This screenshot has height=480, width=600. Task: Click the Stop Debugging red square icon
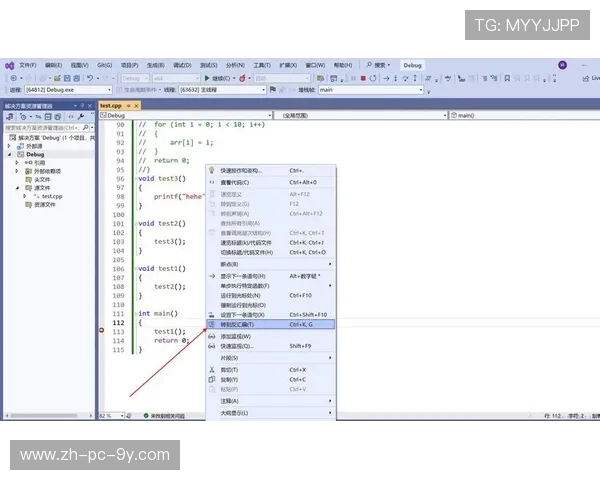pos(363,78)
